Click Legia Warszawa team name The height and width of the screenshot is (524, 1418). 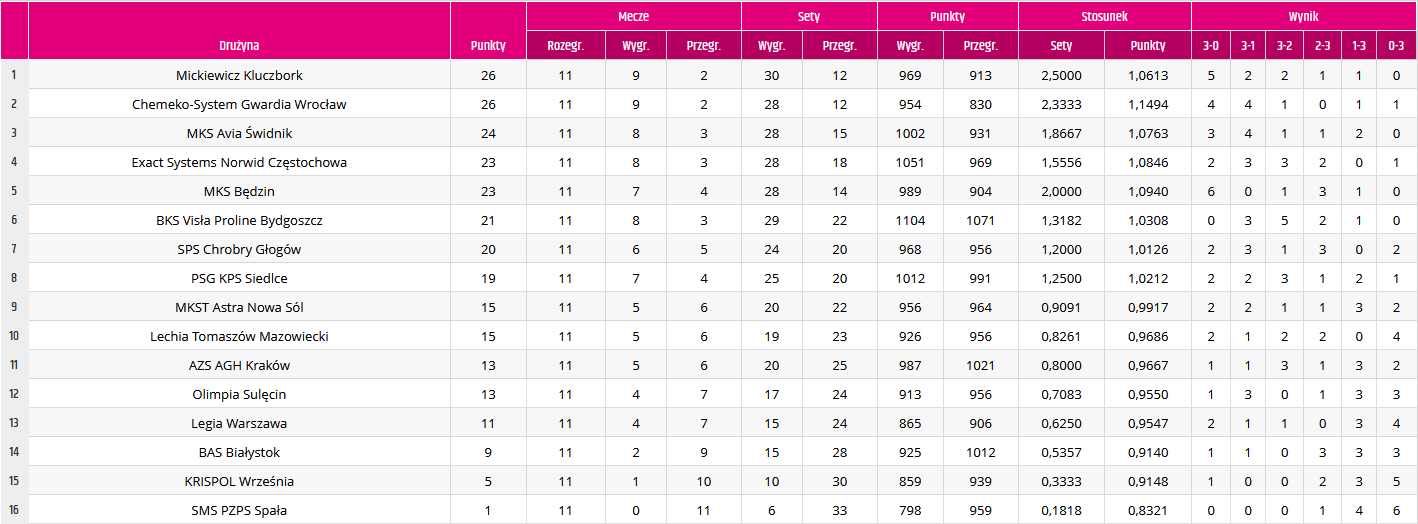[x=239, y=423]
